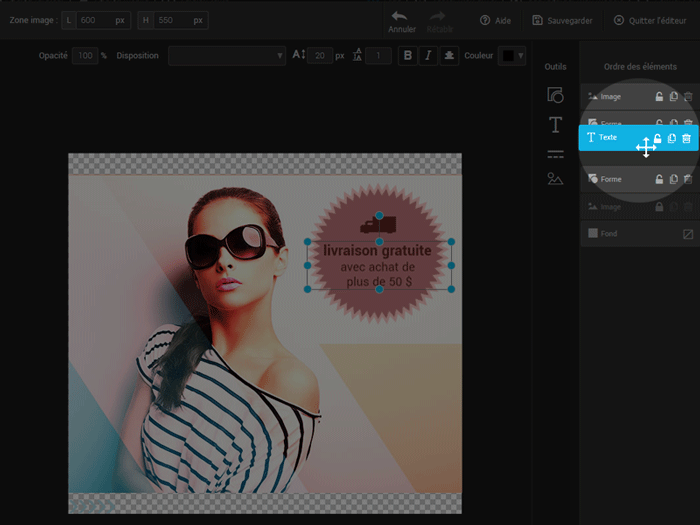
Task: Select the Image tool in Outils
Action: (555, 180)
